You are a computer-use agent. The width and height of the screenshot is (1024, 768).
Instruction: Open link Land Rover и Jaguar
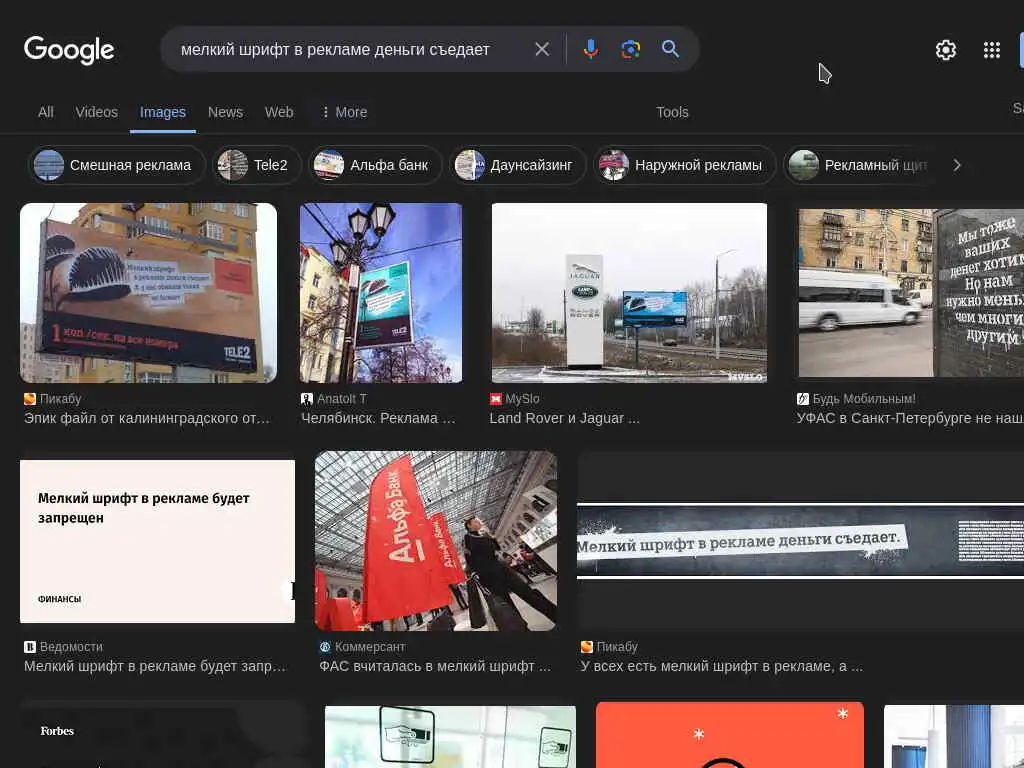coord(564,418)
